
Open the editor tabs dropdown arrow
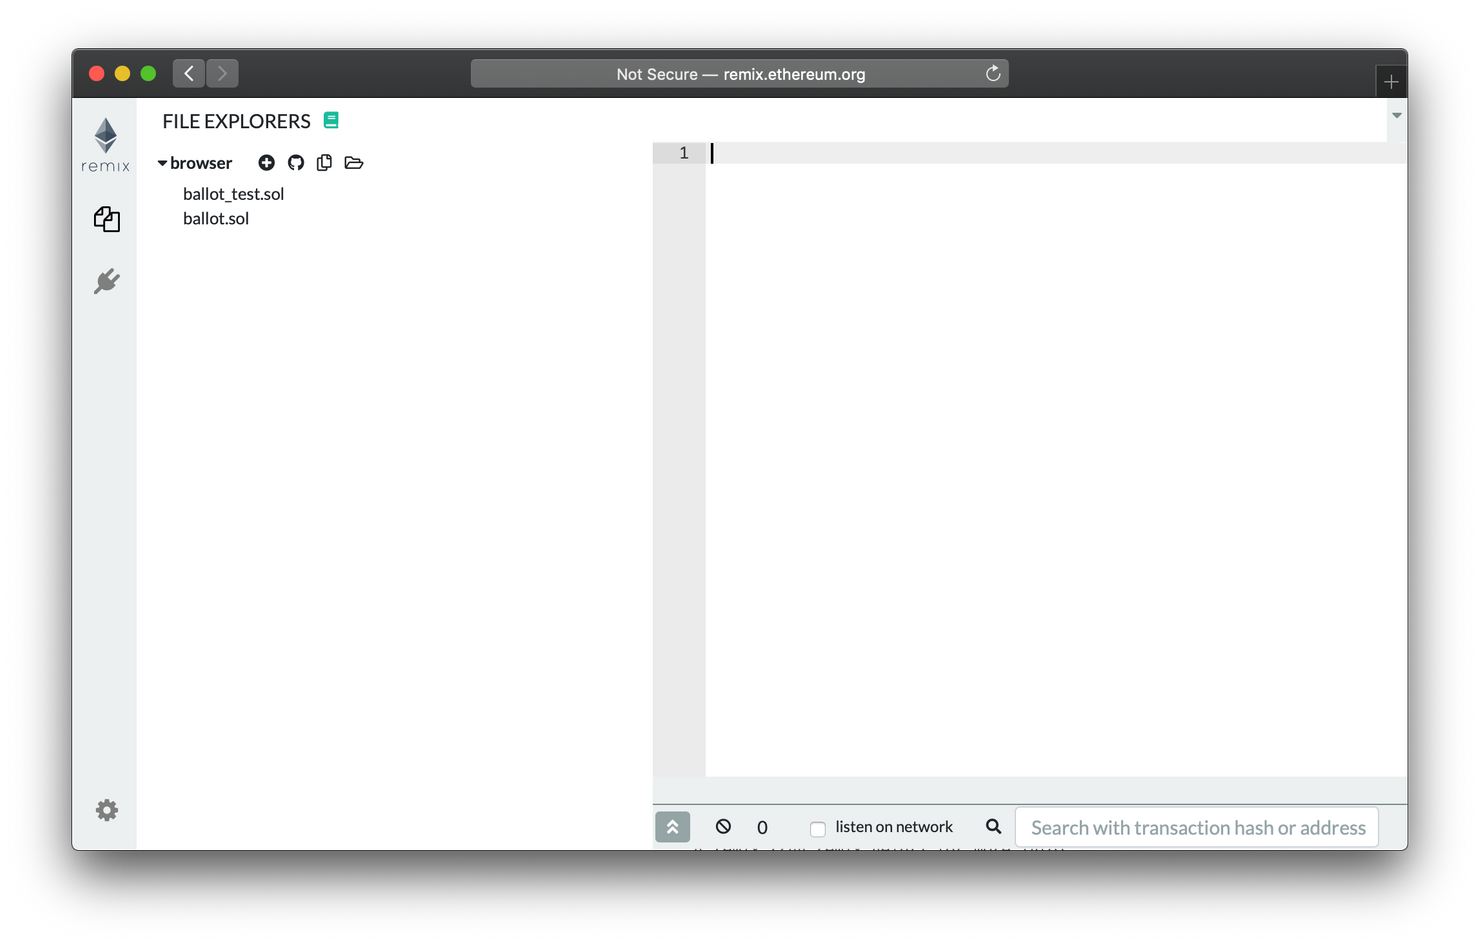point(1396,116)
